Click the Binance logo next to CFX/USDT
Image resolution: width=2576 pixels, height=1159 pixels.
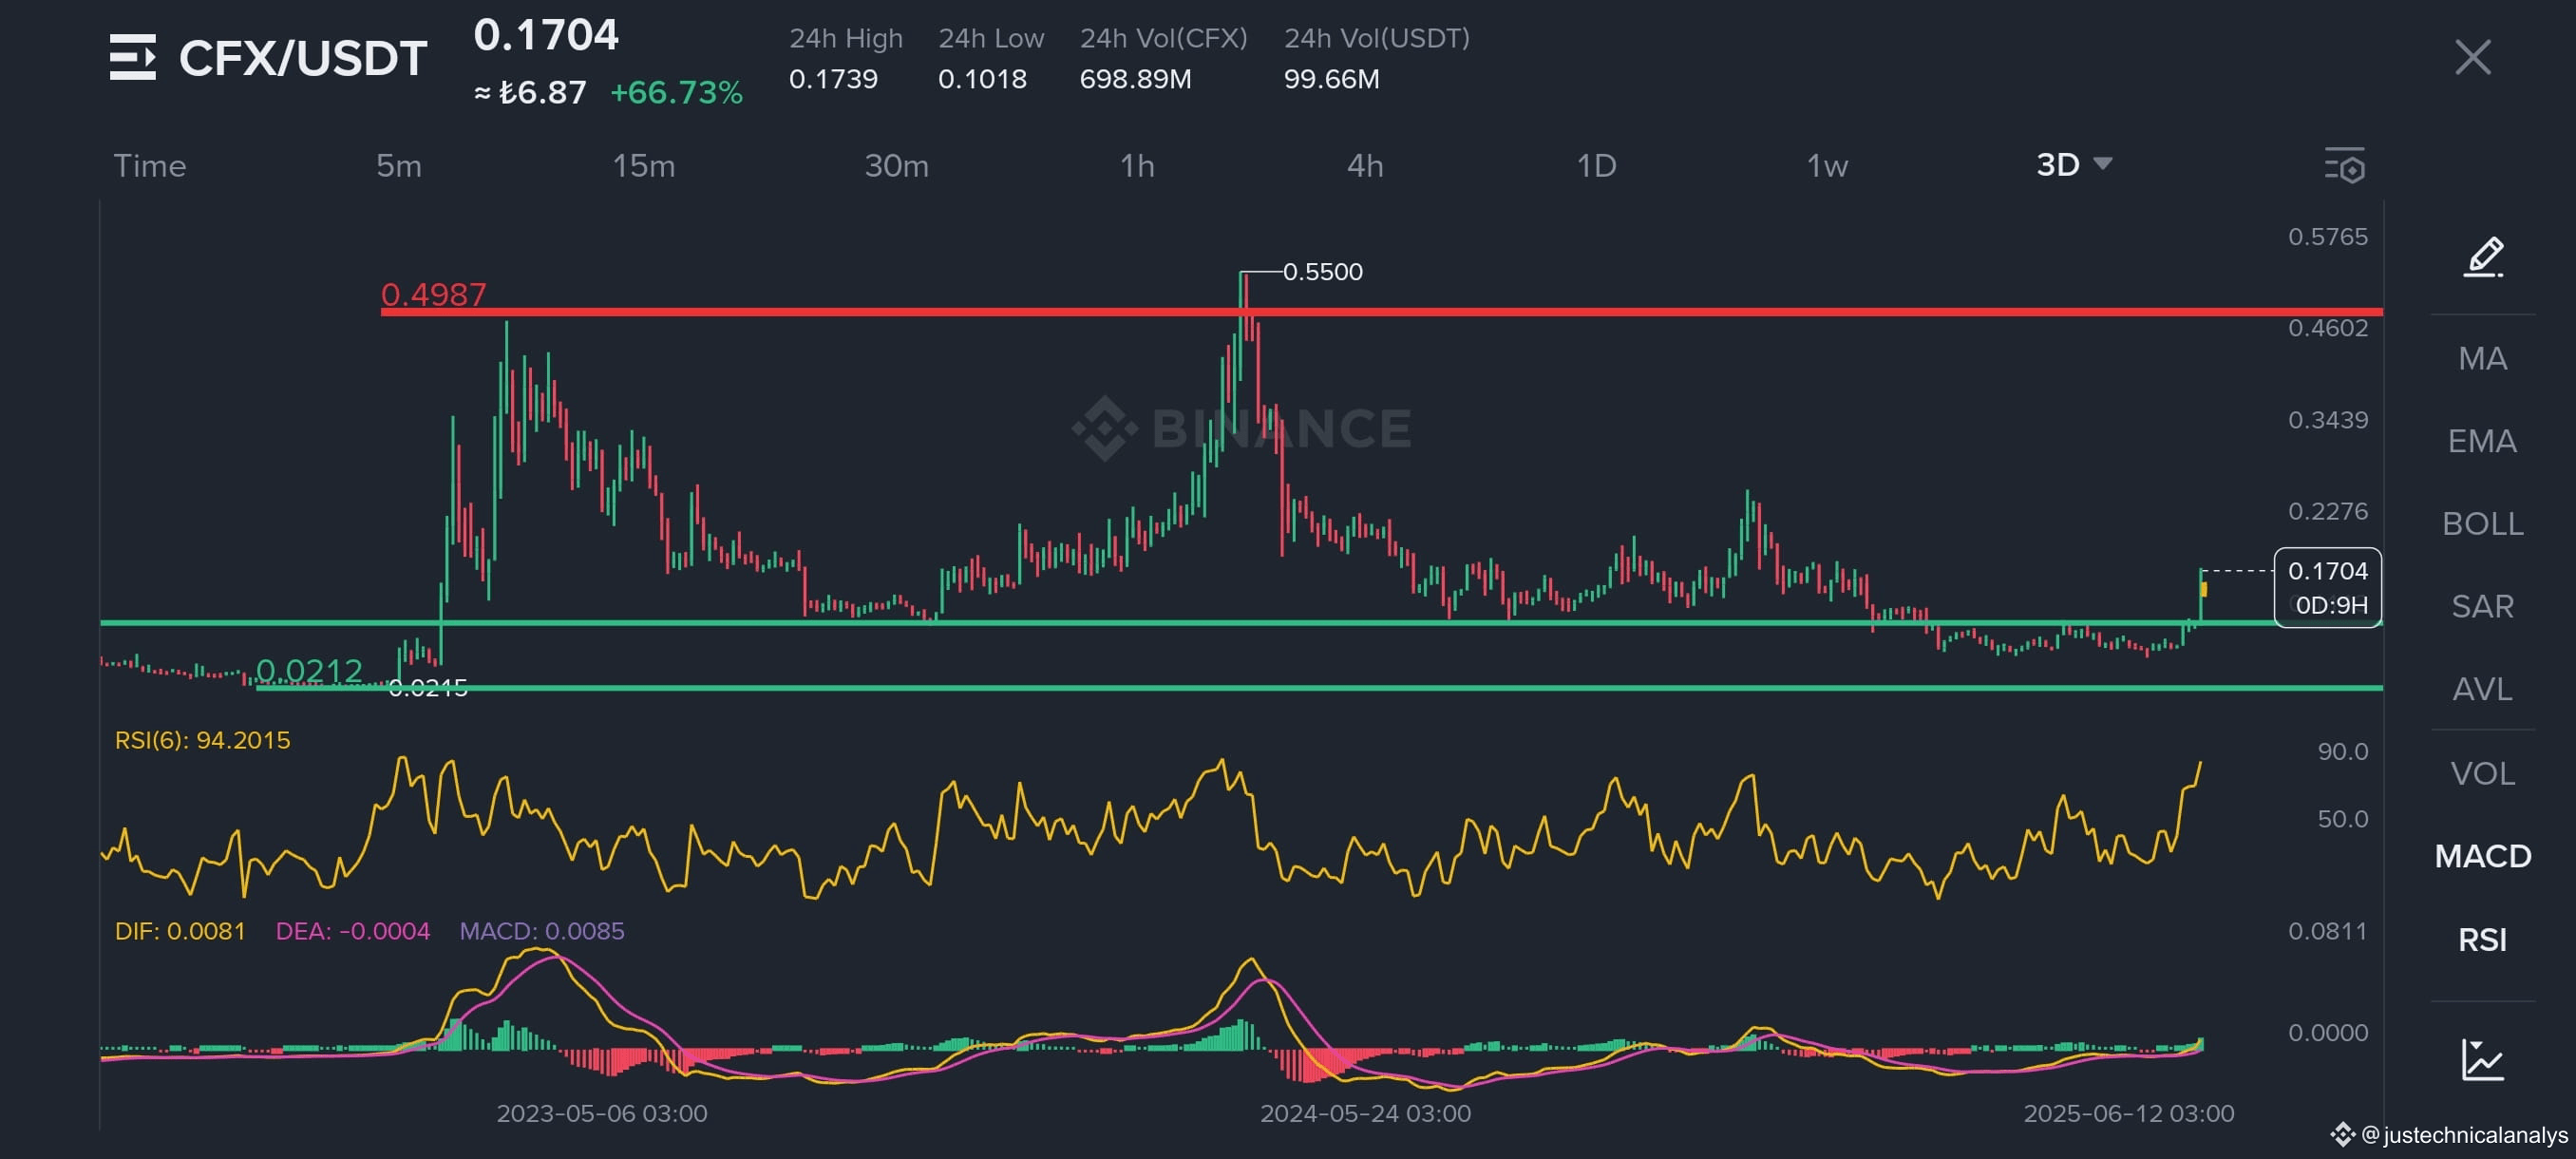point(134,57)
